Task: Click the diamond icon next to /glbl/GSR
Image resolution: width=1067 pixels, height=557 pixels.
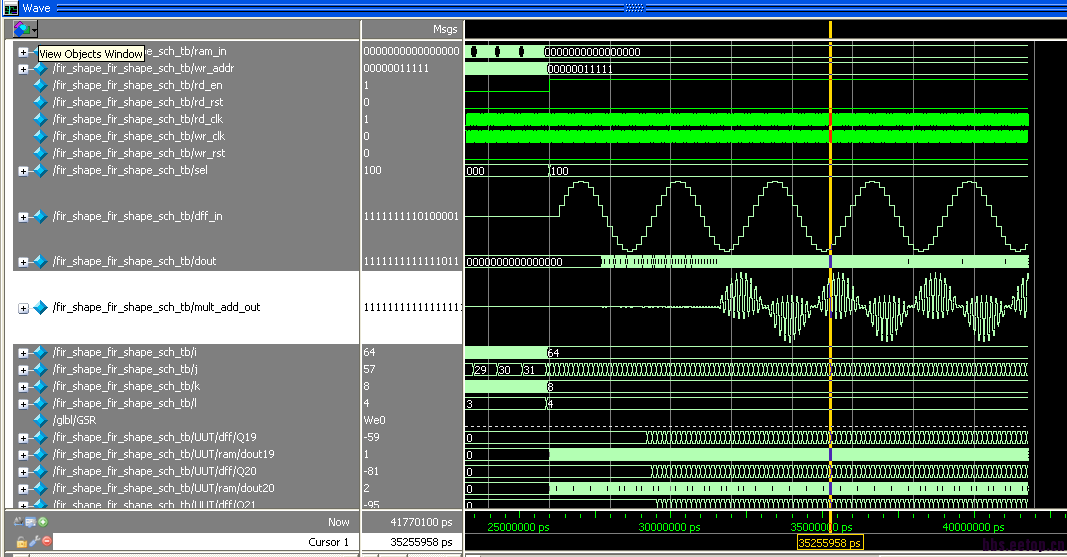Action: tap(40, 420)
